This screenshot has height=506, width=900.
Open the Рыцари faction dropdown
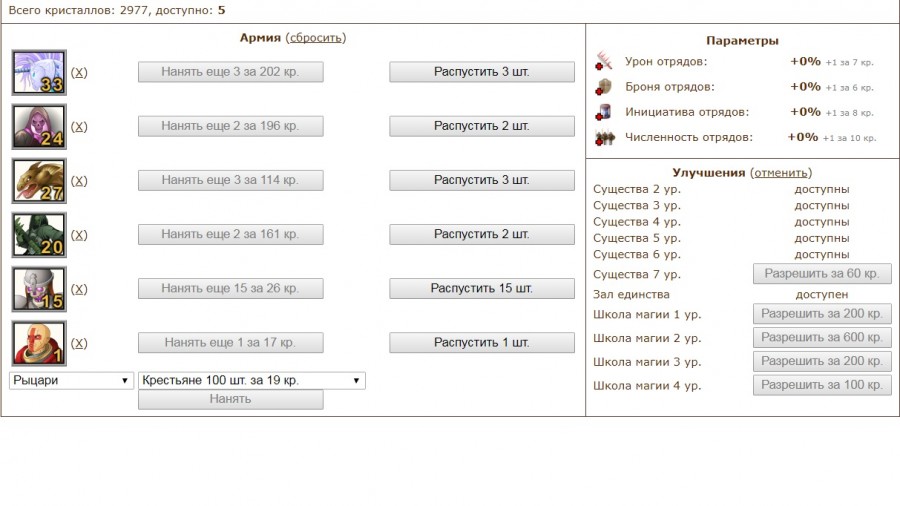click(x=71, y=380)
